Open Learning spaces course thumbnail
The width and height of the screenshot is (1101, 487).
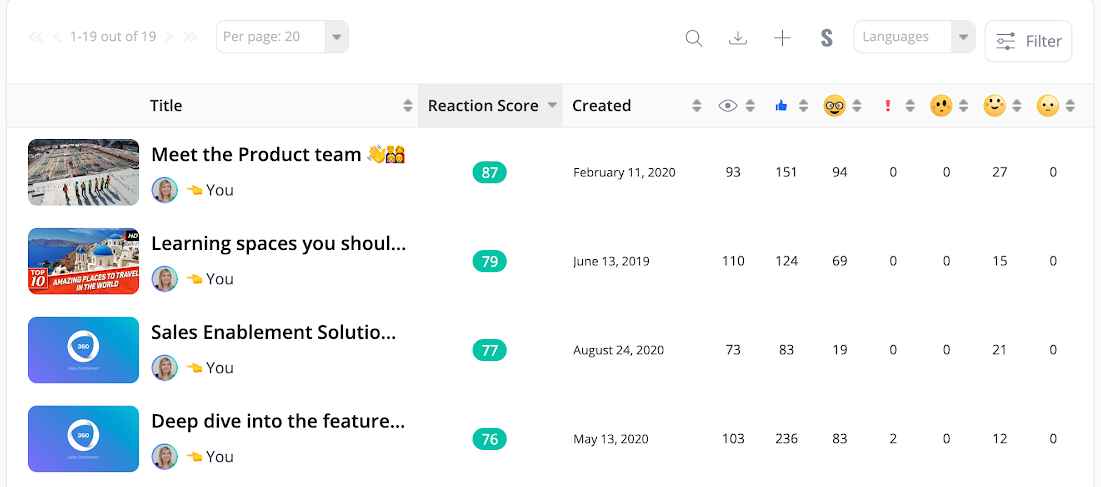coord(84,261)
